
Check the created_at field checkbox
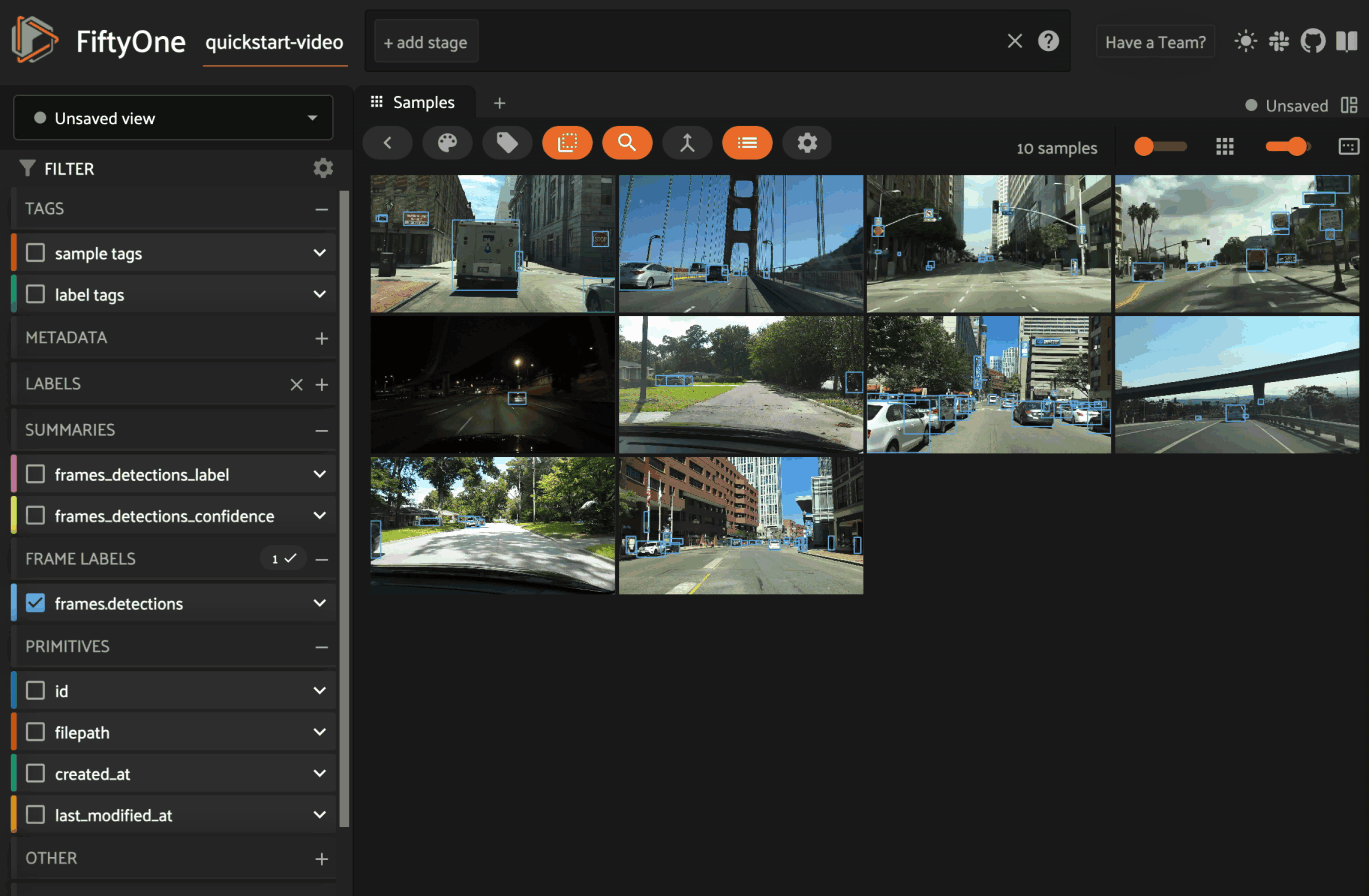pos(36,773)
